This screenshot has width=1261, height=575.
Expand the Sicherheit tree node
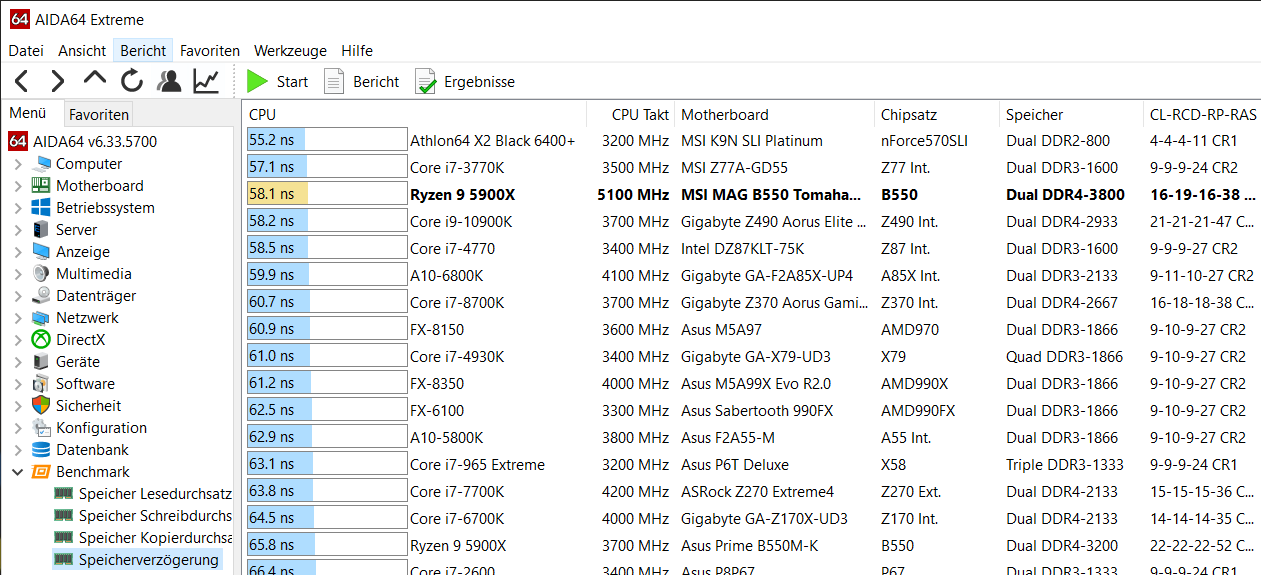pyautogui.click(x=18, y=406)
